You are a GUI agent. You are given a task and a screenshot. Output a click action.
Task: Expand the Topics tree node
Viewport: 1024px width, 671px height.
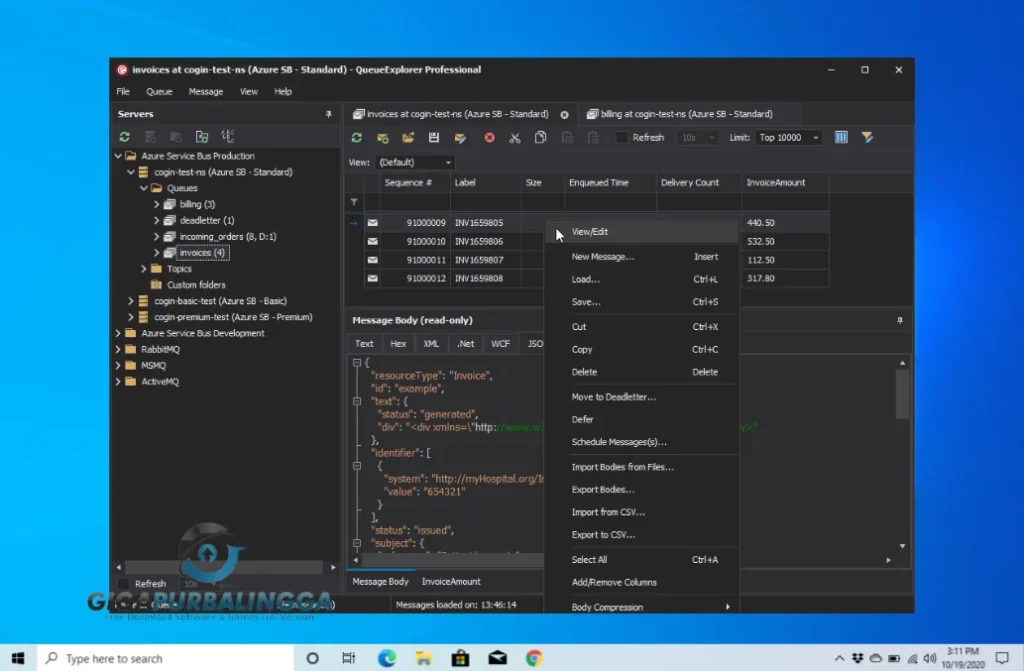click(144, 269)
